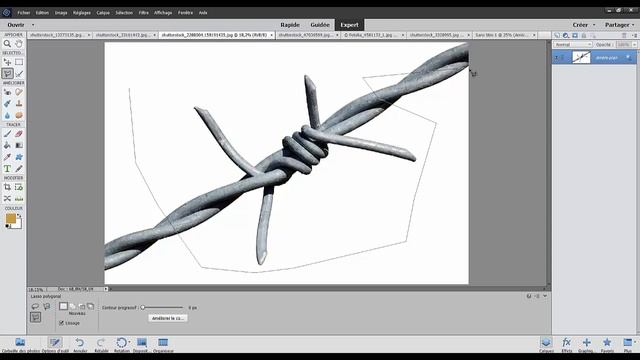This screenshot has height=360, width=640.
Task: Select the Recompose tool
Action: tap(19, 187)
